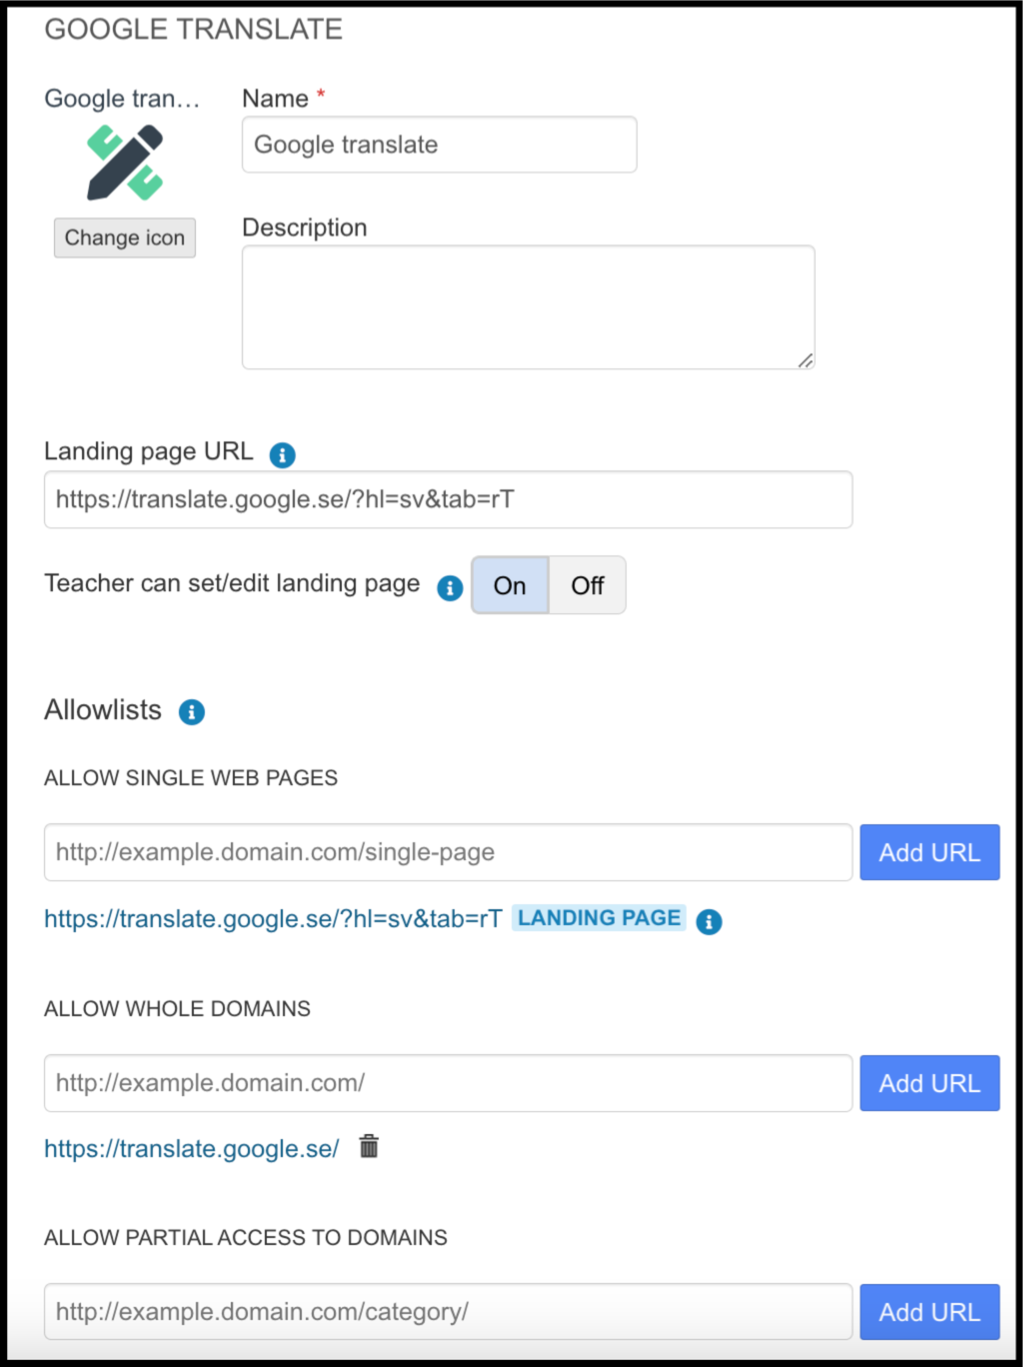
Task: Open the translate.google.se landing page link
Action: click(x=273, y=919)
